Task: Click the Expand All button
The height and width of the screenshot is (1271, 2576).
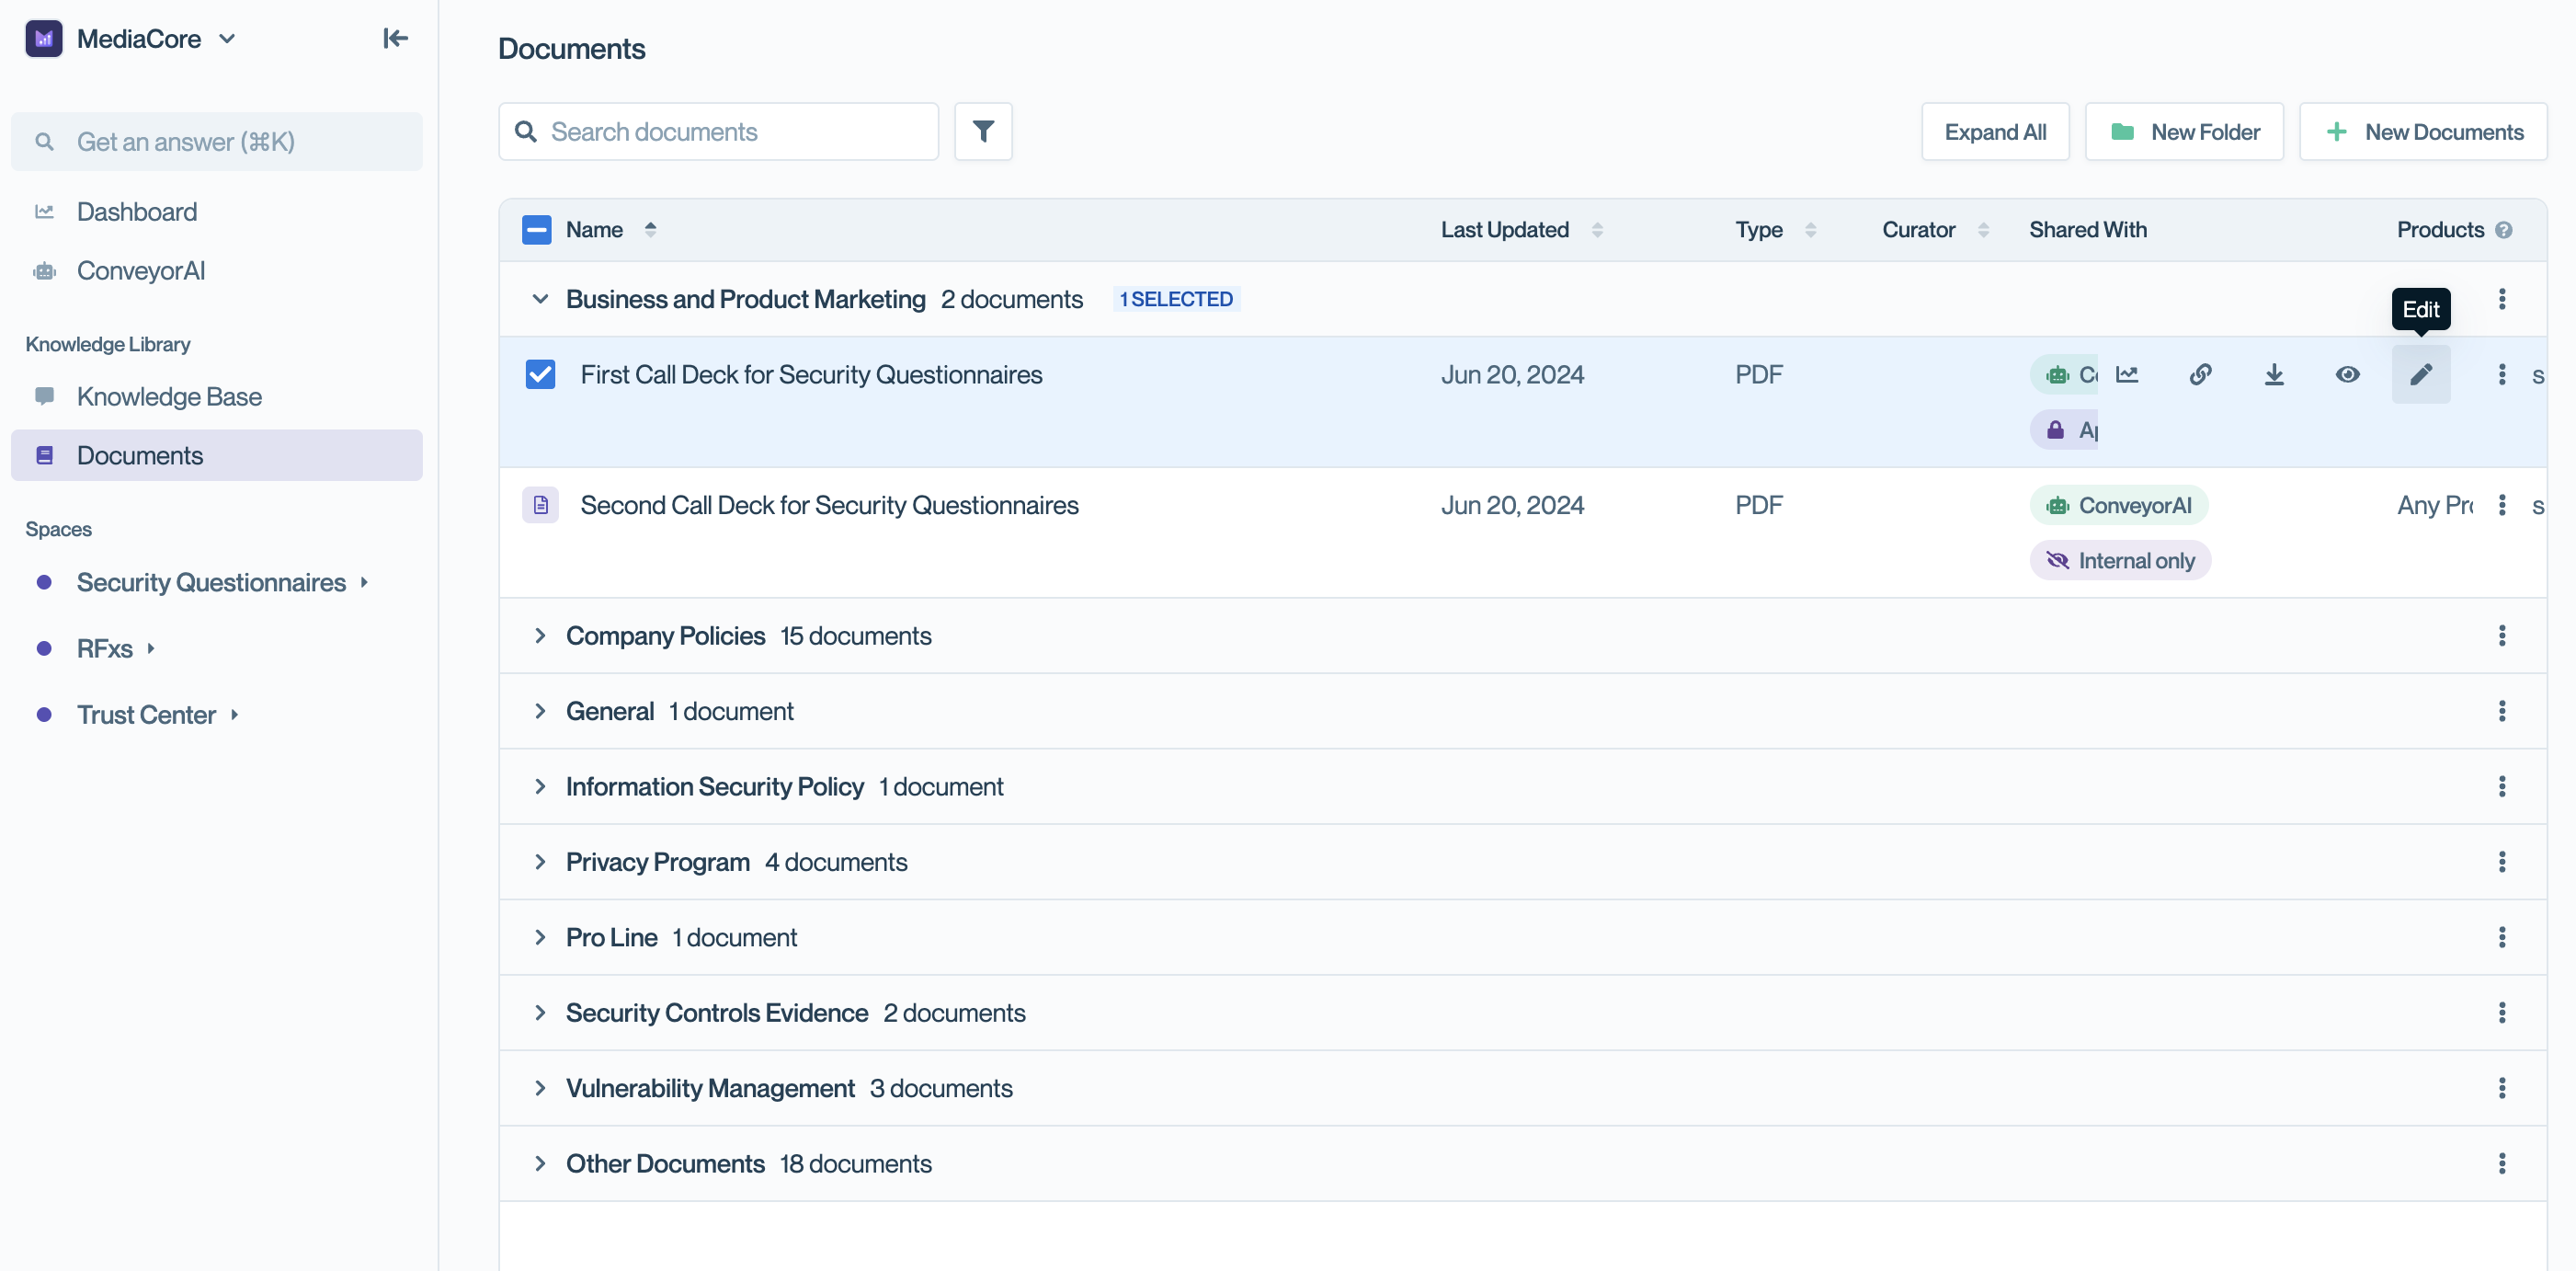Action: (1994, 131)
